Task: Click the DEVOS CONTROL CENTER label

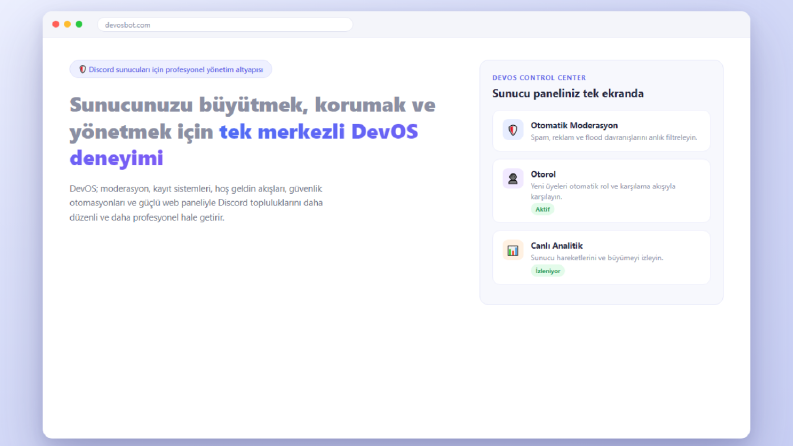Action: [x=539, y=78]
